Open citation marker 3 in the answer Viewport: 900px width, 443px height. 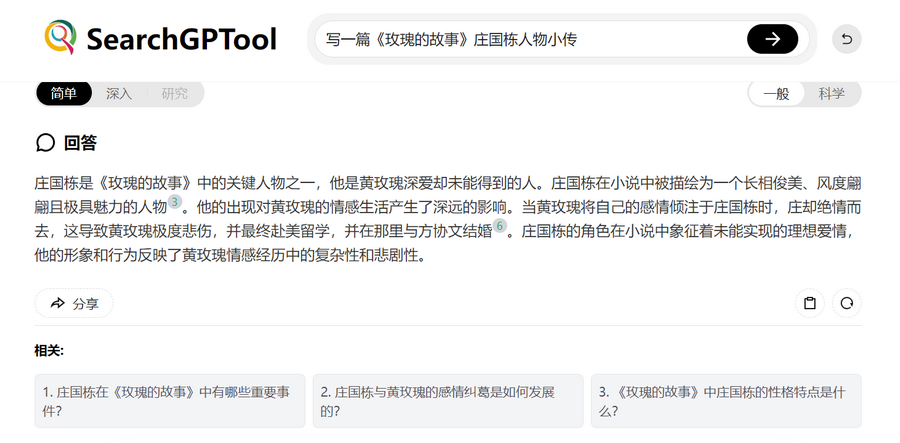[175, 203]
